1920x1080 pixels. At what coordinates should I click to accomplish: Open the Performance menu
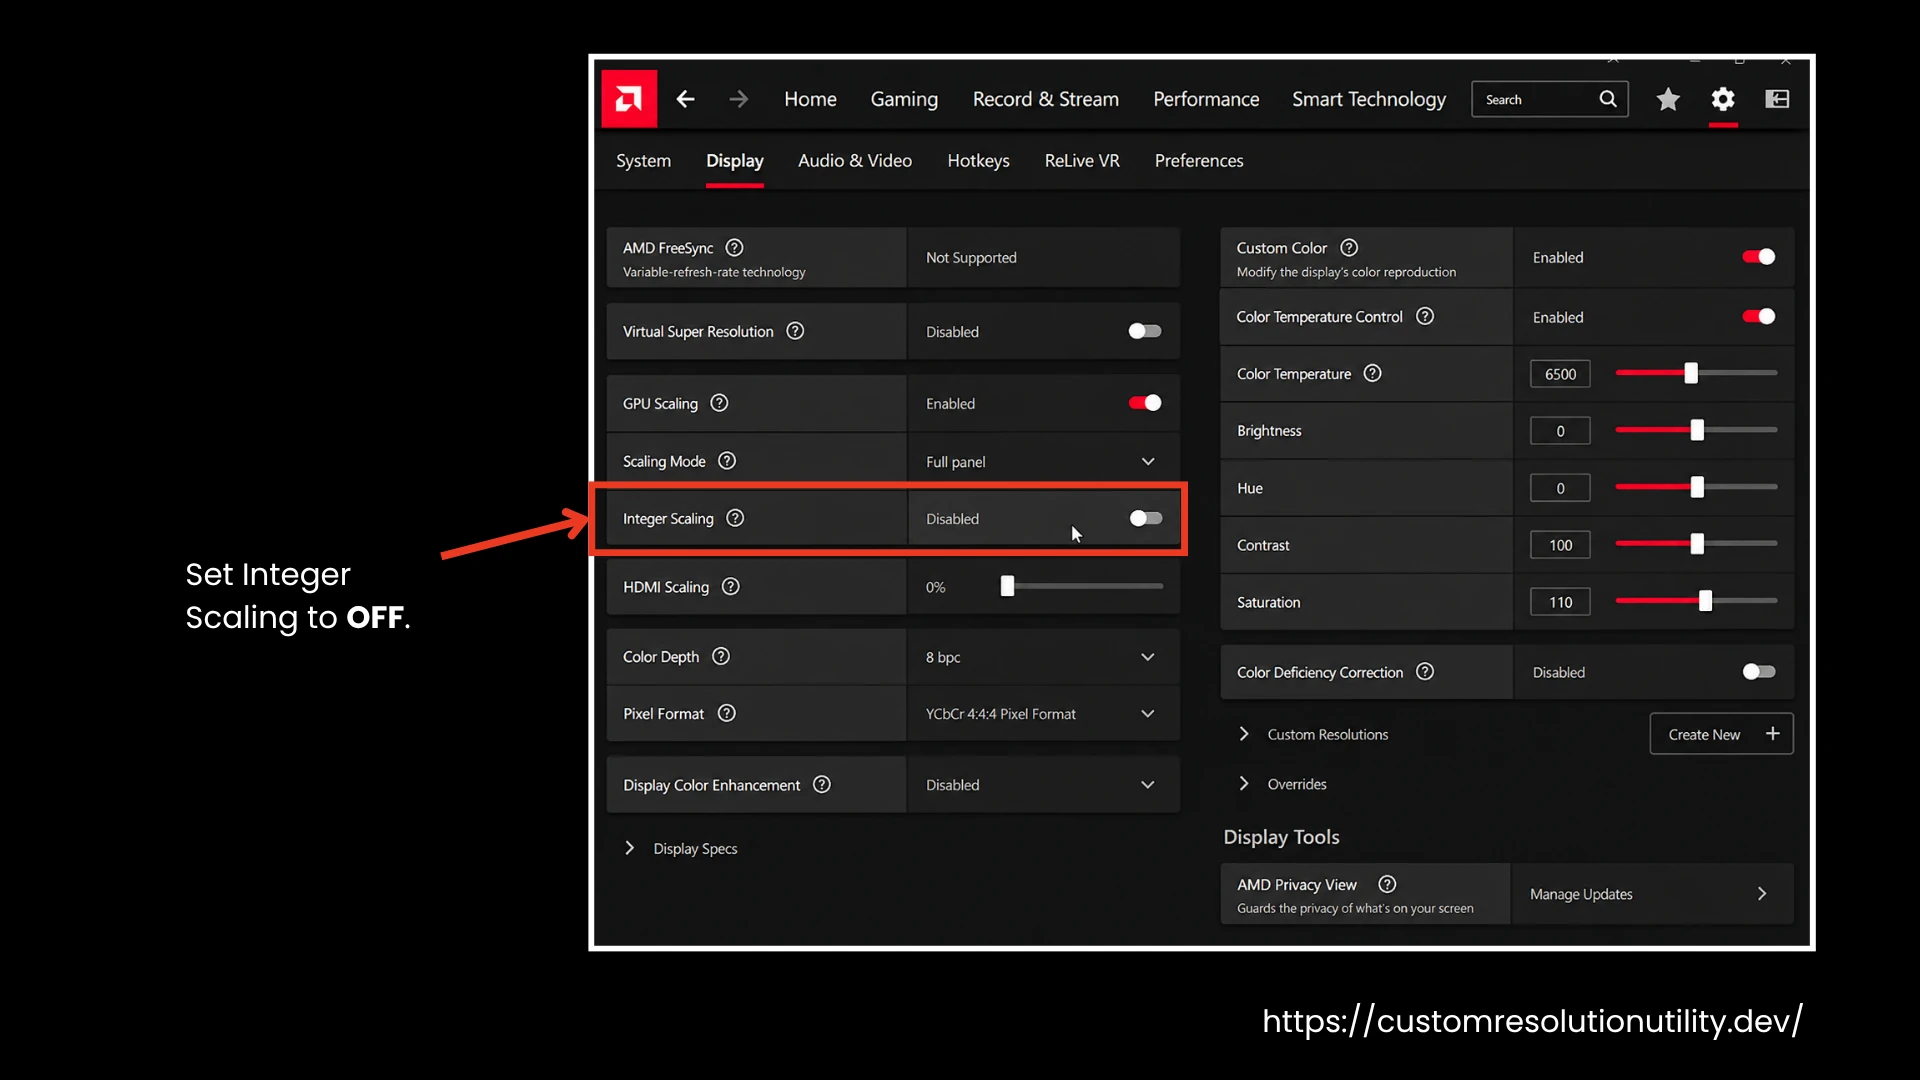pos(1206,99)
